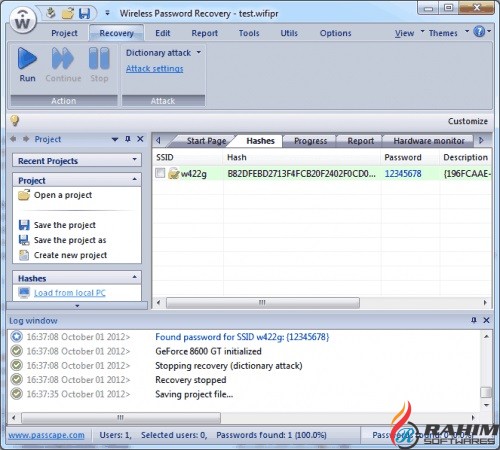Image resolution: width=500 pixels, height=450 pixels.
Task: Click Open a project folder icon
Action: point(24,195)
